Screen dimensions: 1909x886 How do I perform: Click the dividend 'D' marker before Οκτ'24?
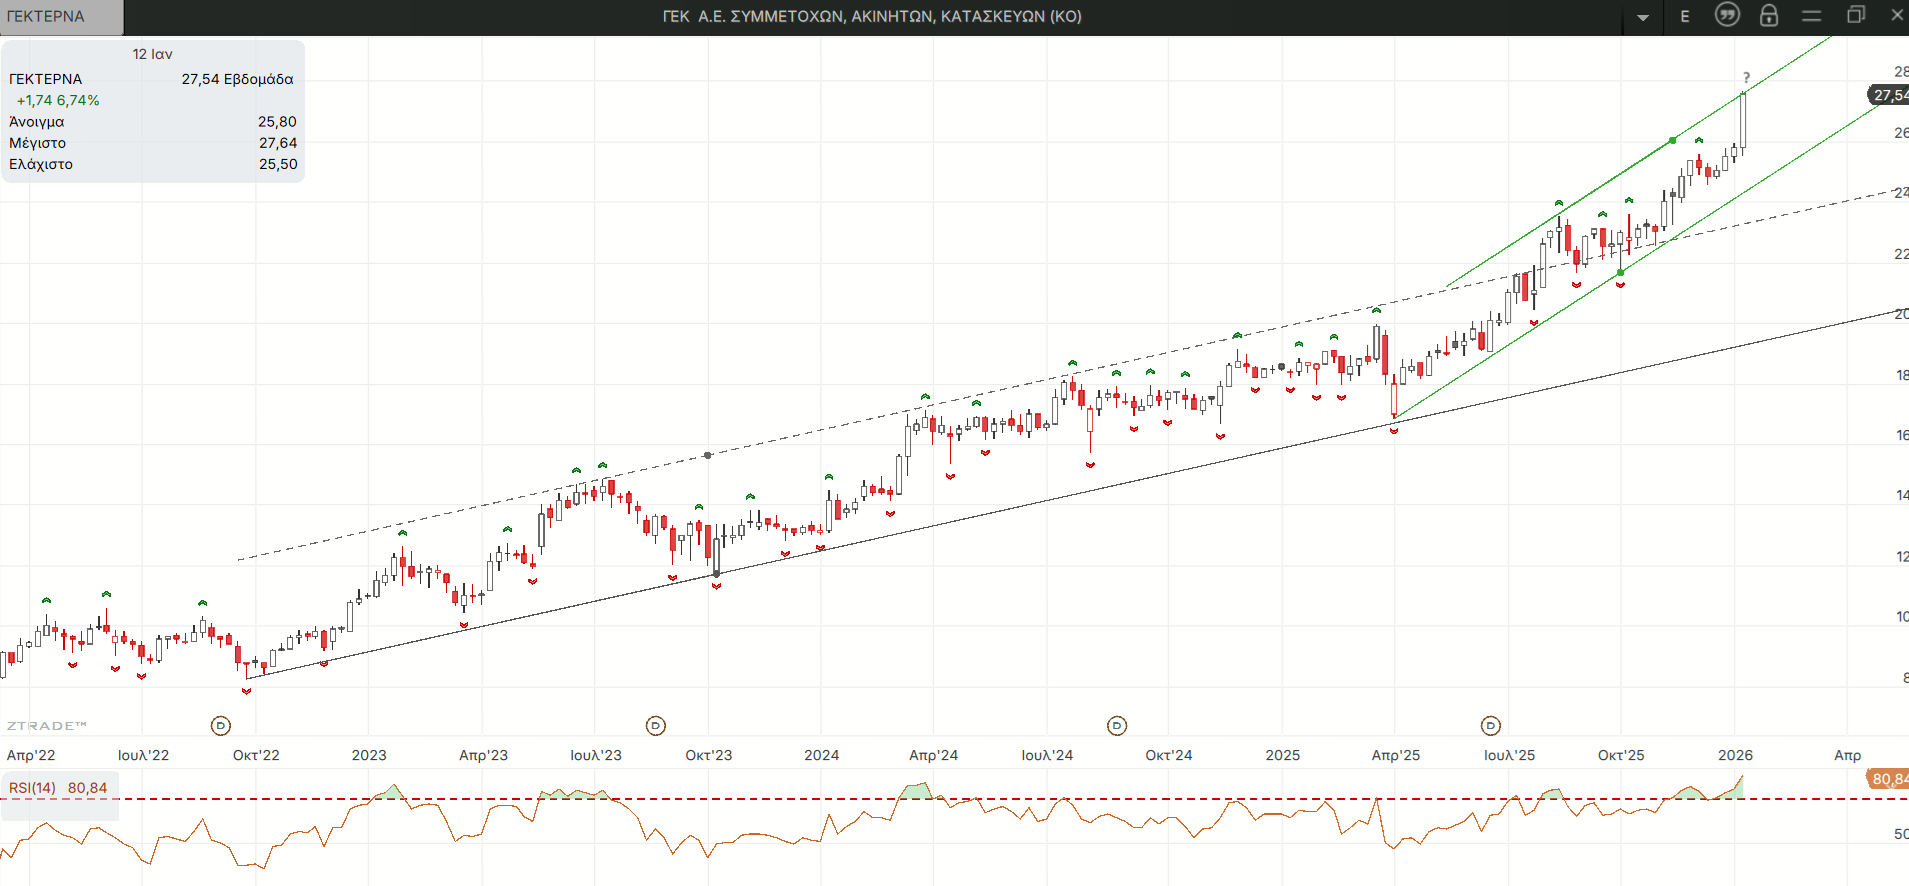click(x=1117, y=726)
